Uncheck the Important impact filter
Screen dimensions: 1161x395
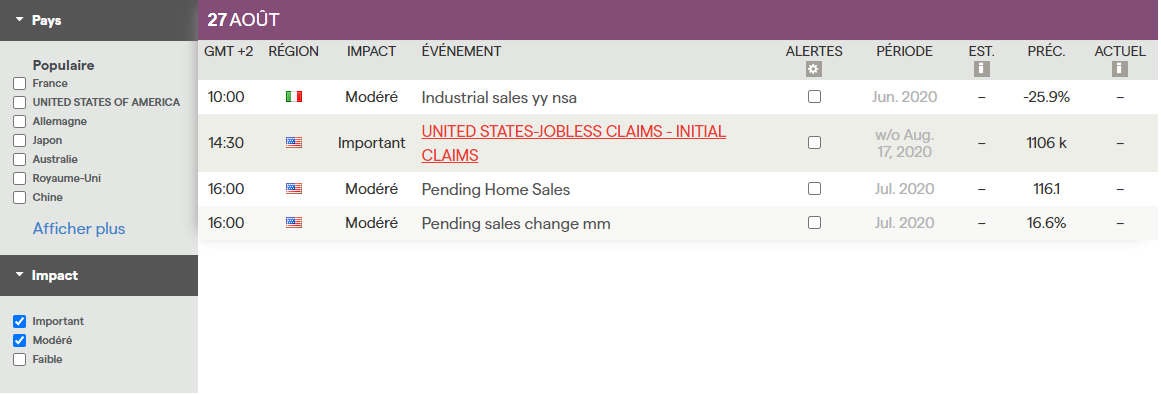pos(20,322)
